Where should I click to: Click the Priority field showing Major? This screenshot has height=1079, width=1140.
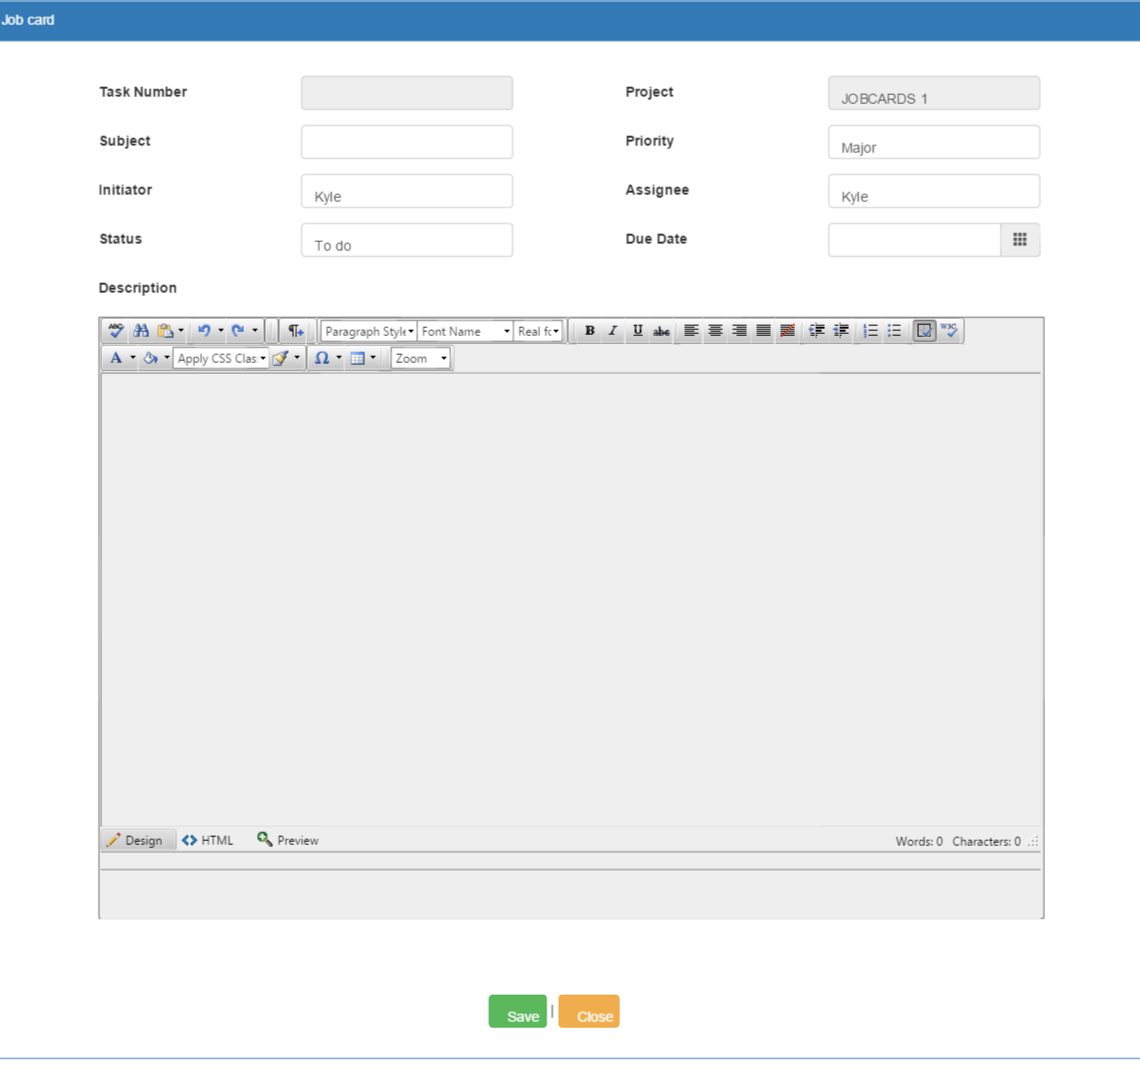[934, 142]
